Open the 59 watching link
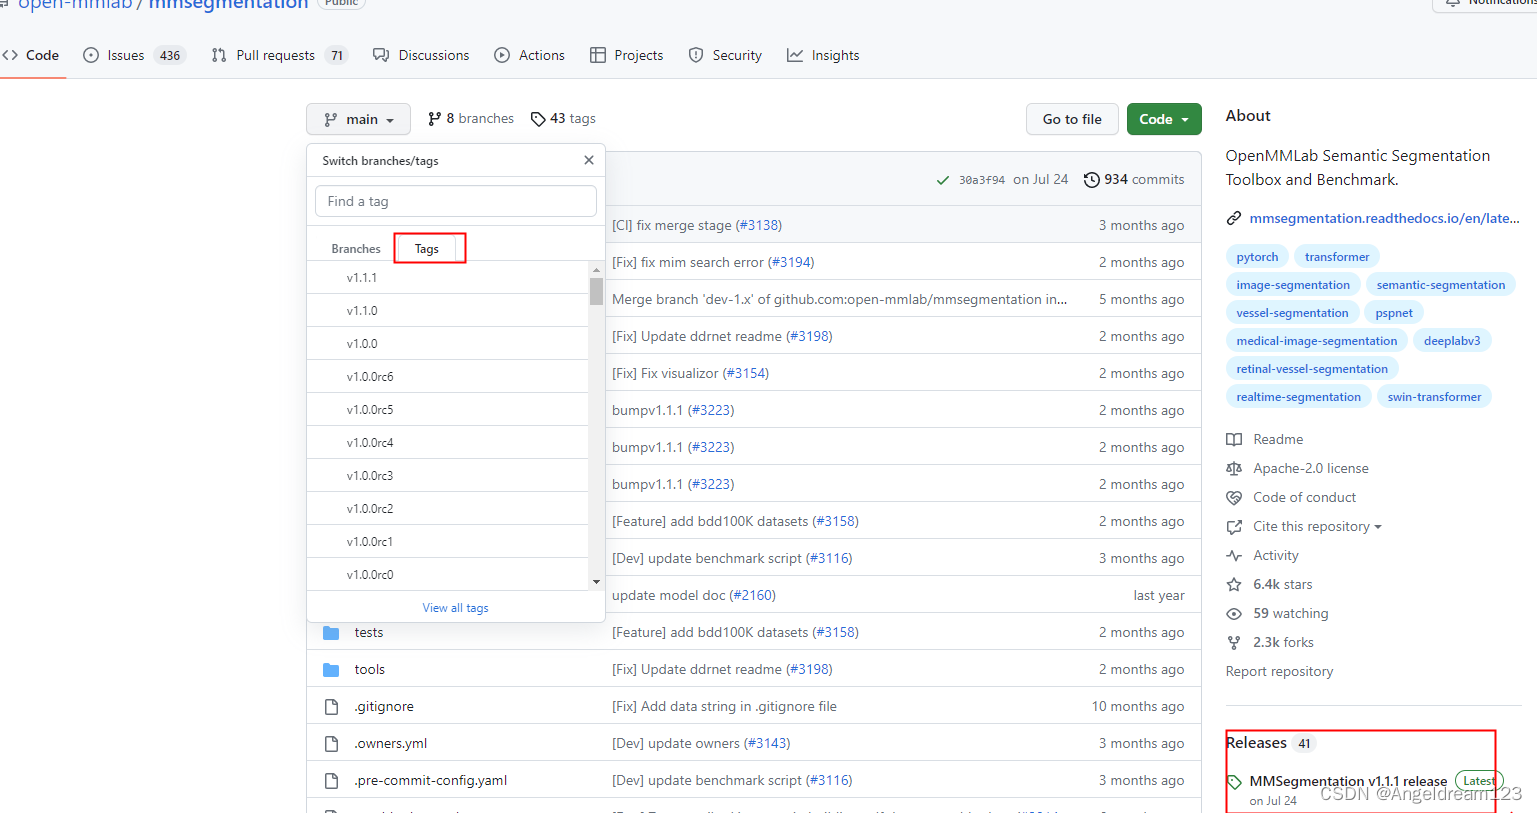1537x813 pixels. (1278, 613)
